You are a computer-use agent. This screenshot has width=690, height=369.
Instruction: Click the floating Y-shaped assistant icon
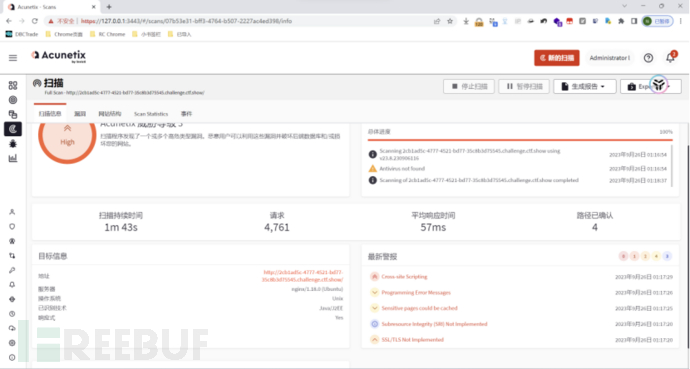[x=659, y=84]
